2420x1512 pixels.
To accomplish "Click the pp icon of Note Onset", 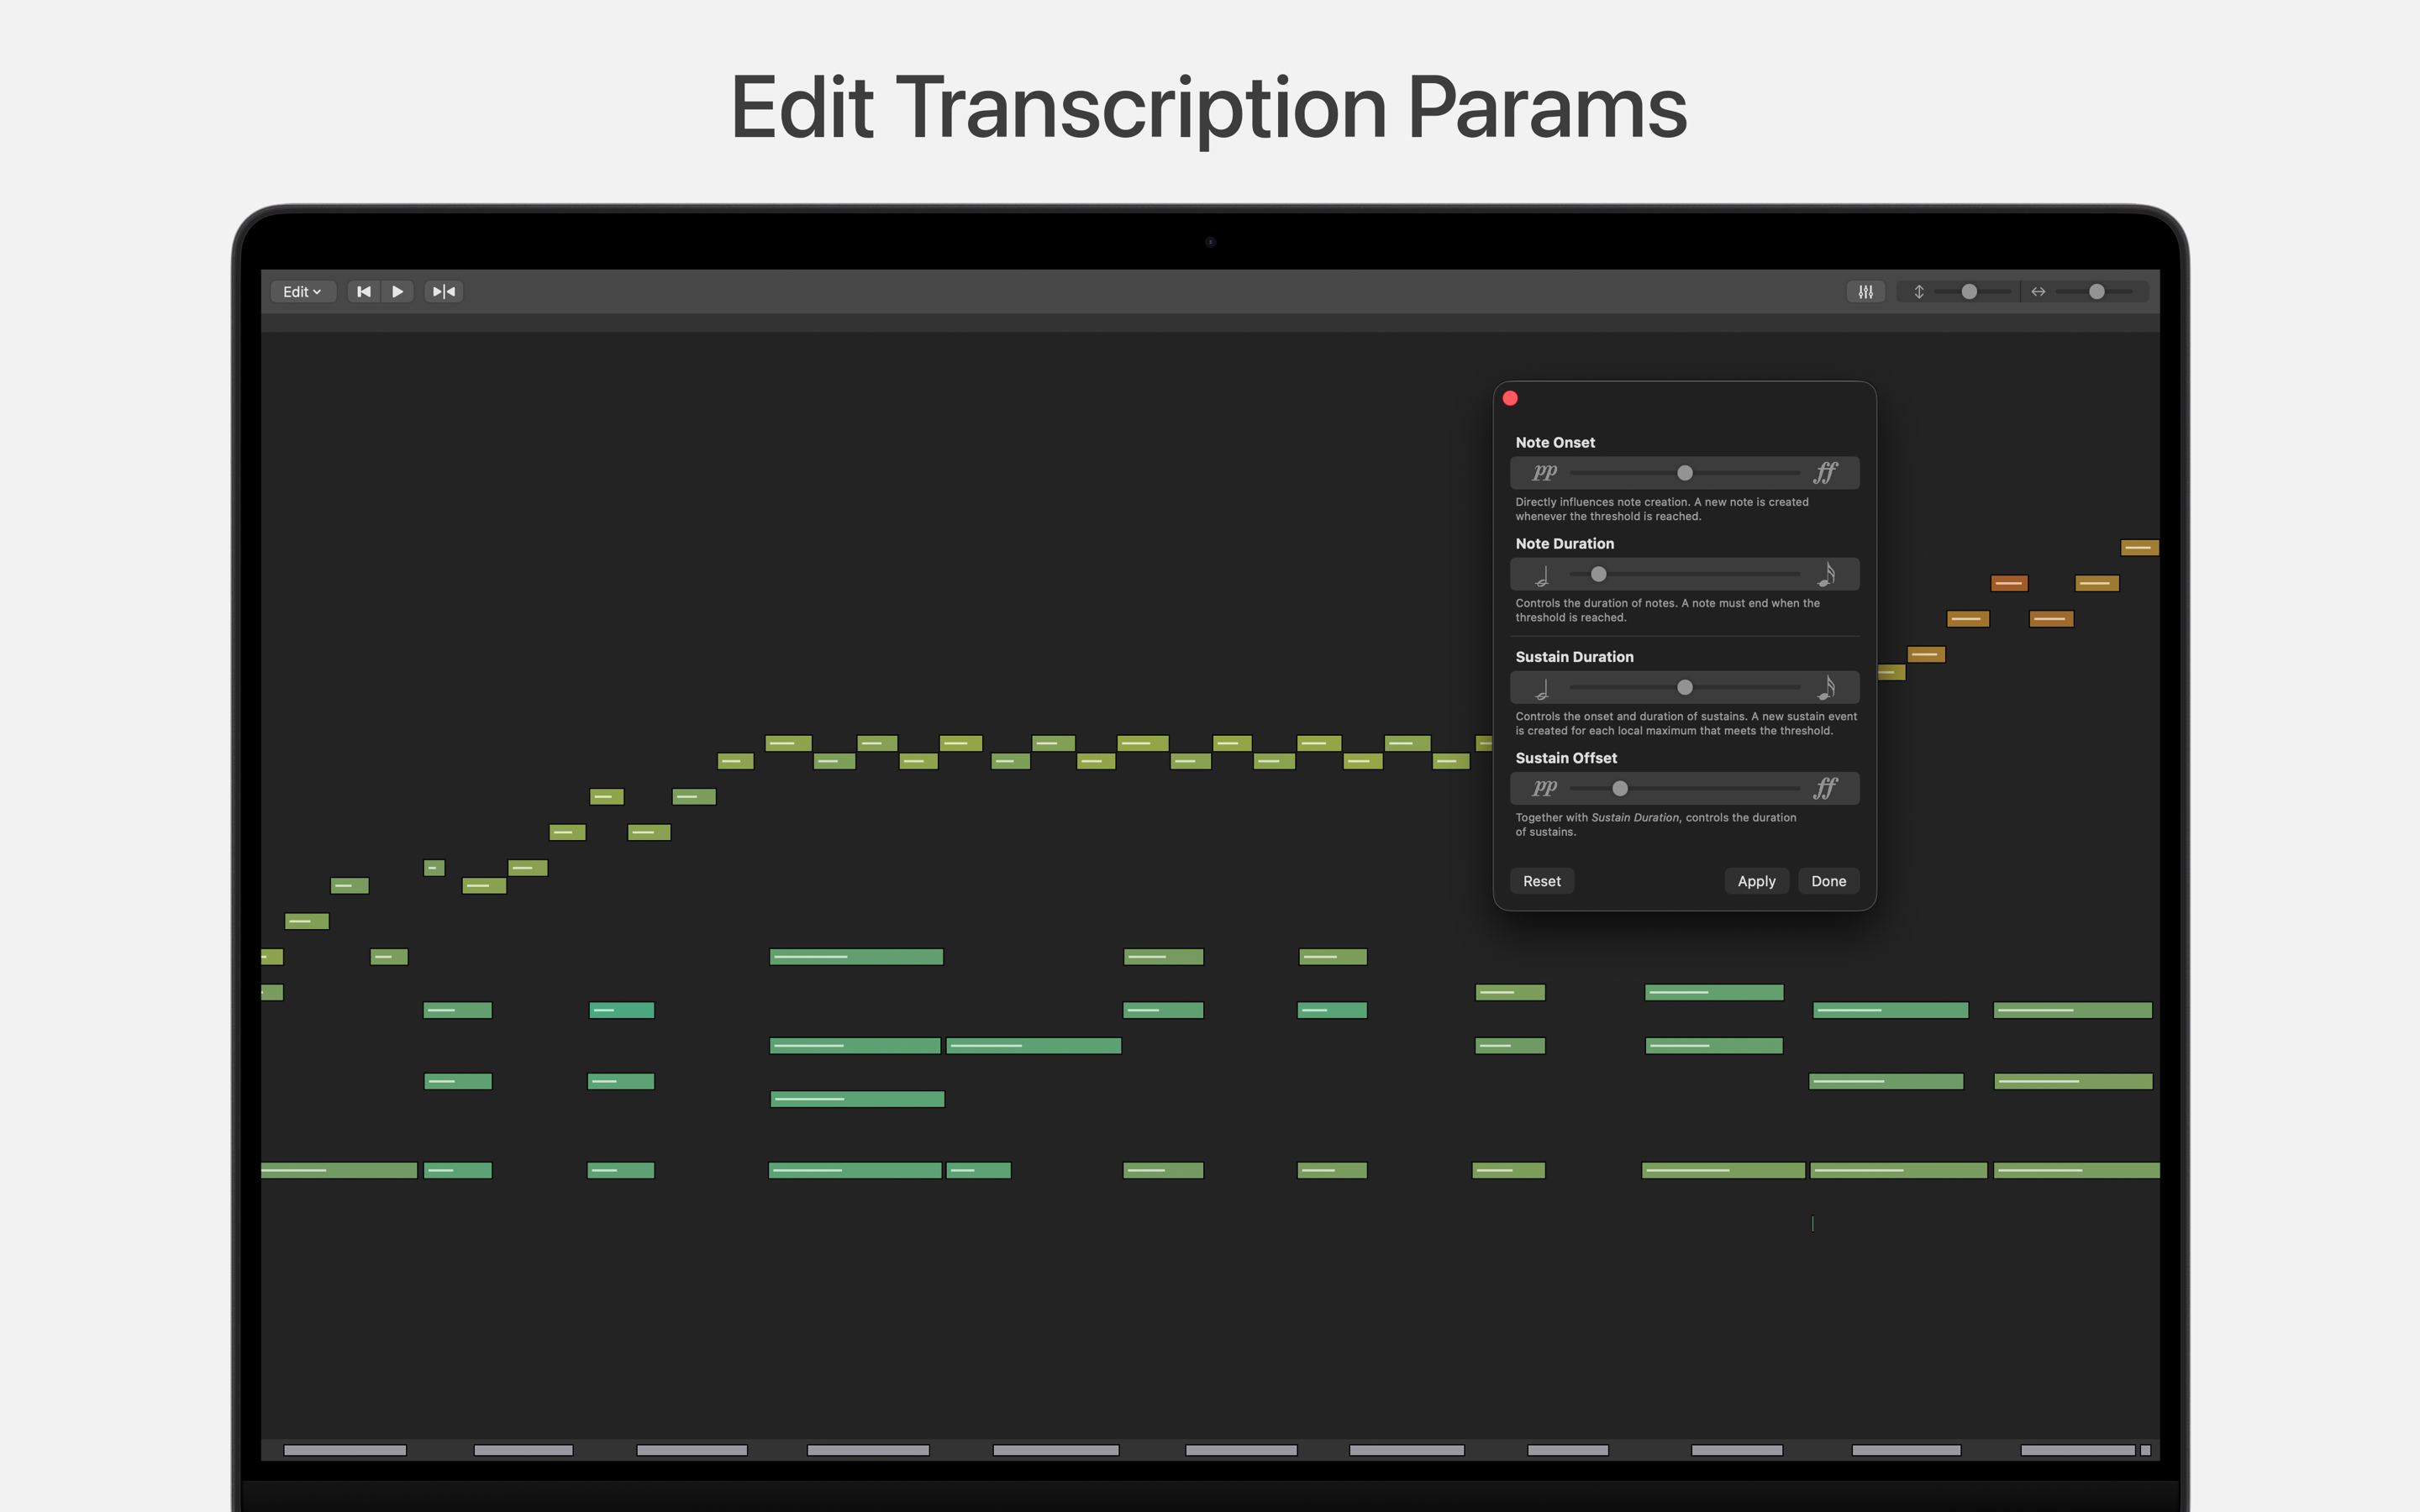I will point(1544,472).
